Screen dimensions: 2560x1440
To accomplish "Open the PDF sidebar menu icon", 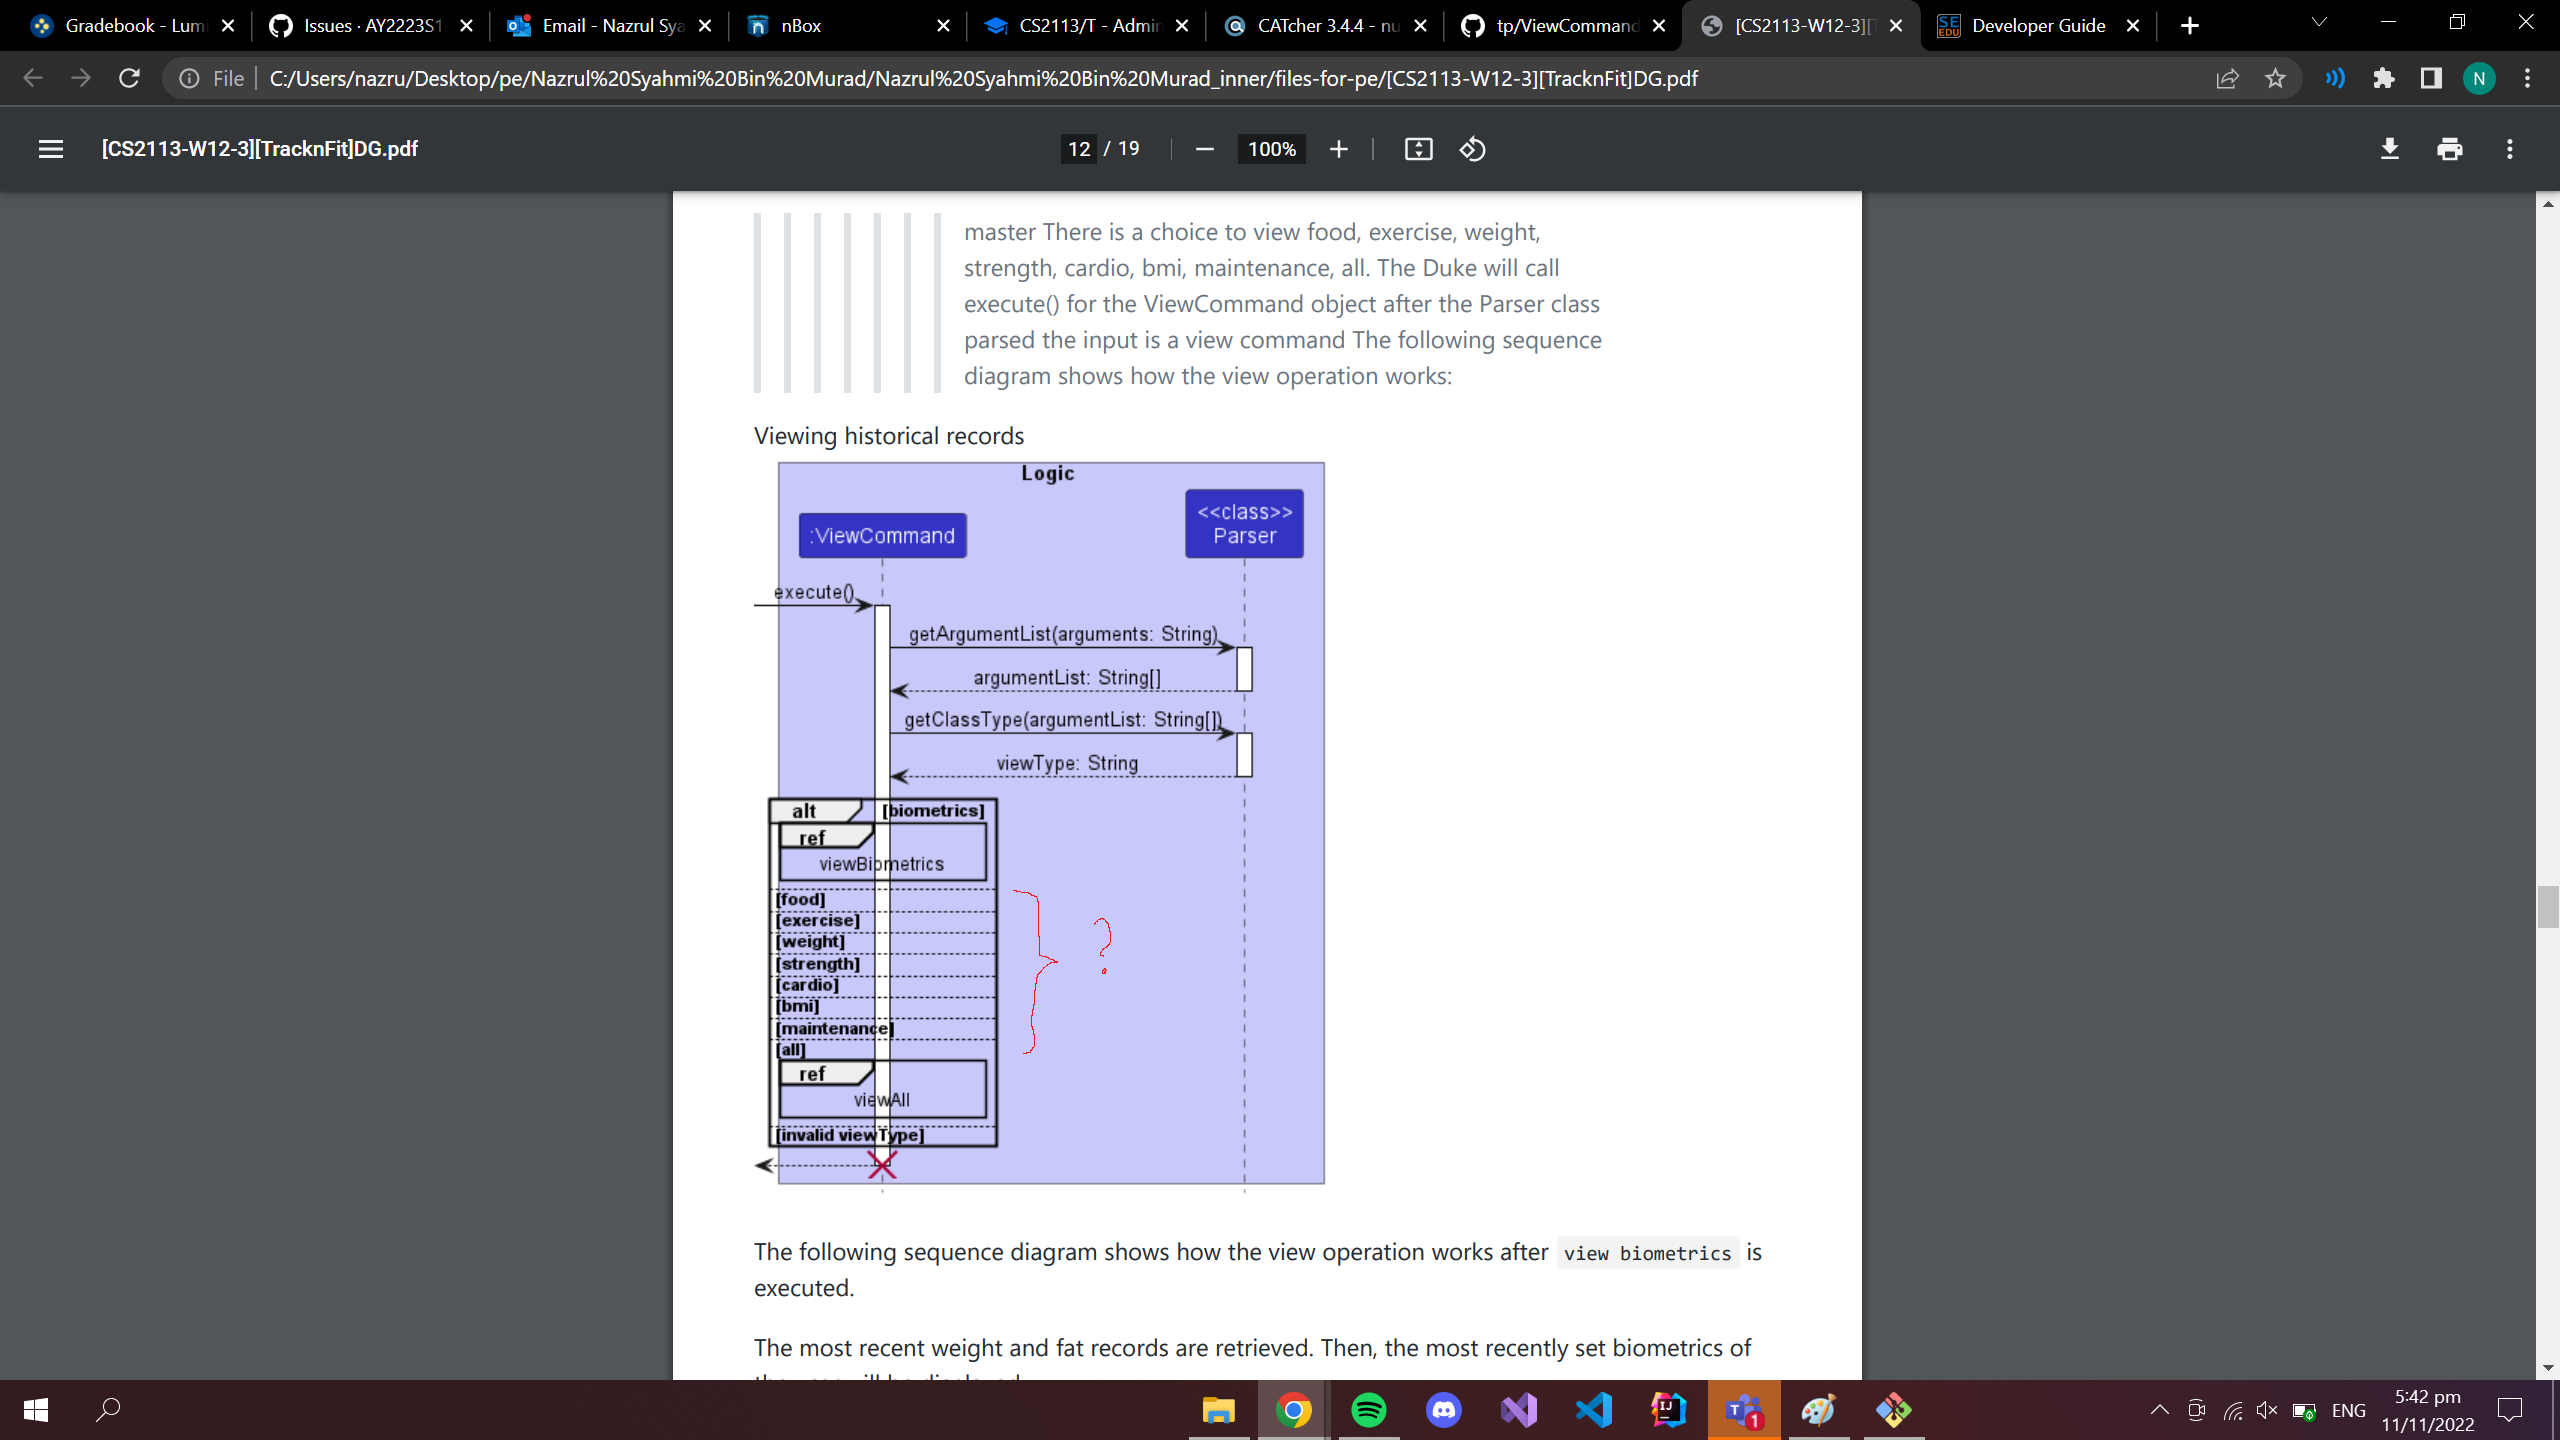I will pyautogui.click(x=51, y=149).
